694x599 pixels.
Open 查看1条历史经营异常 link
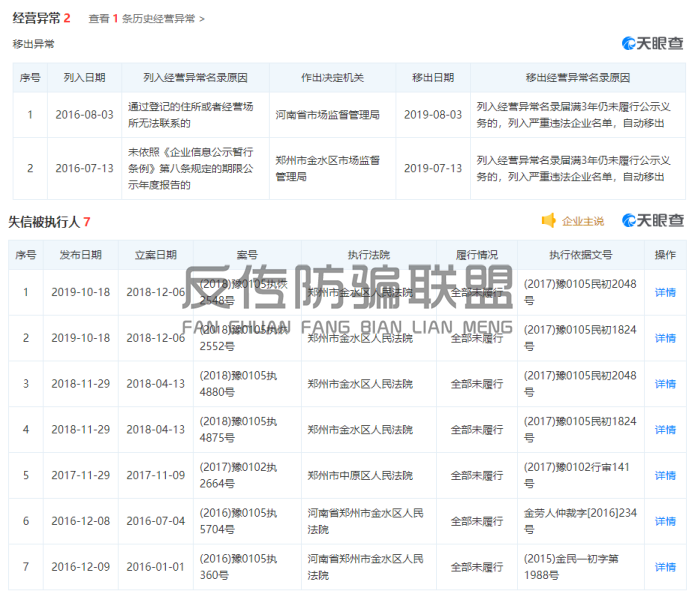tap(146, 19)
